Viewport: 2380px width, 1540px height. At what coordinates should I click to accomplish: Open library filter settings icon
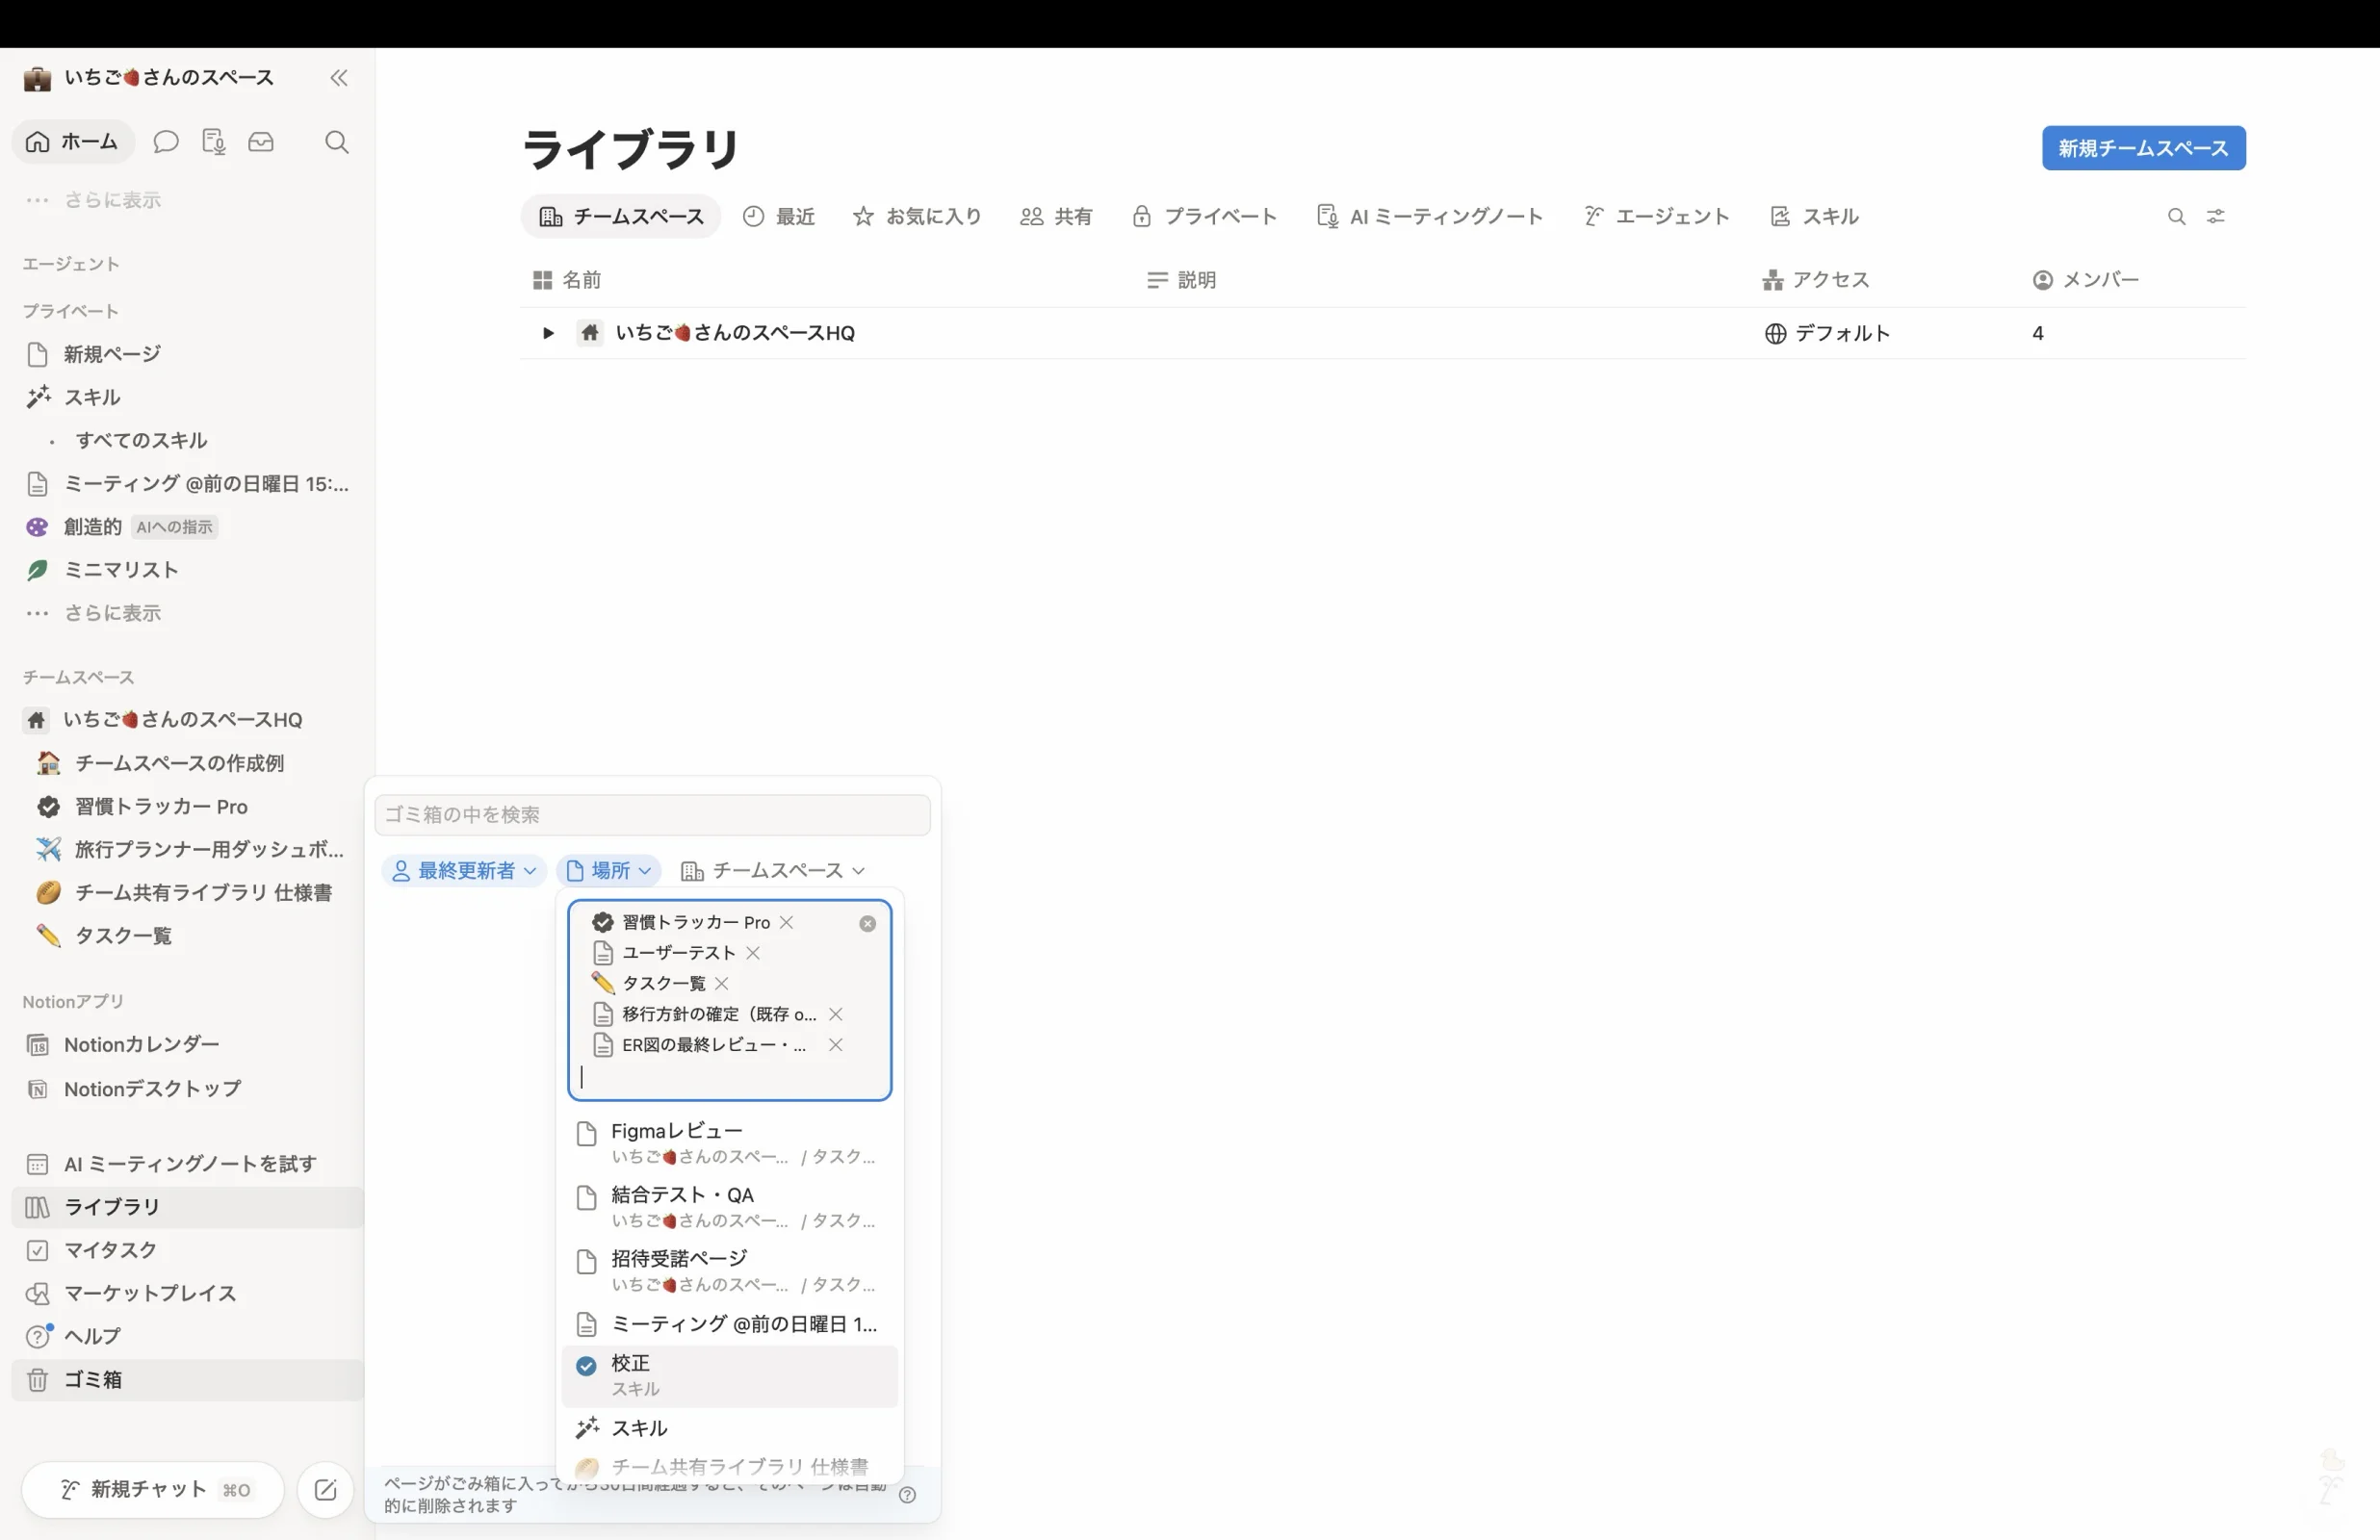[2216, 216]
